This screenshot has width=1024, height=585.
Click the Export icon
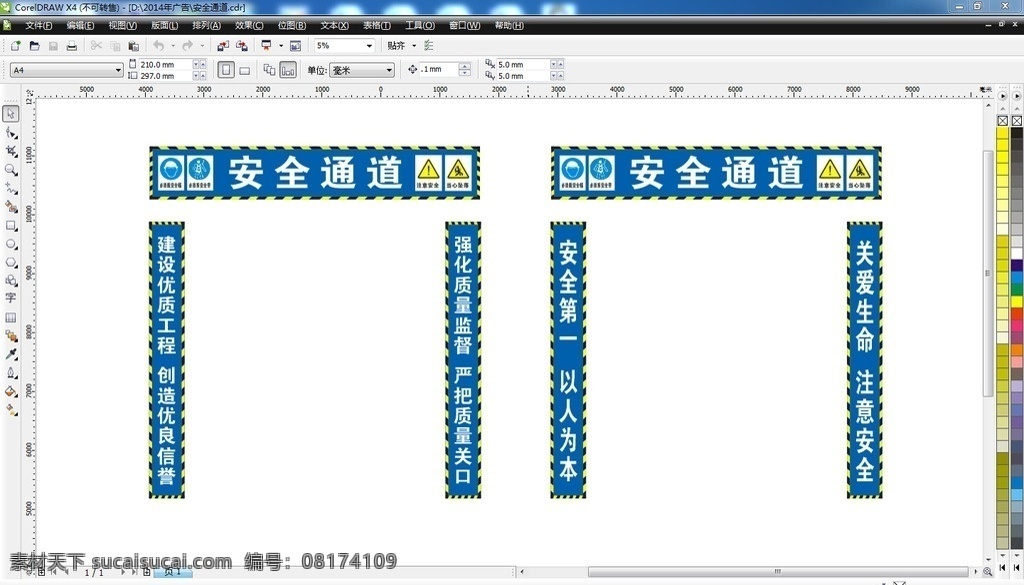tap(242, 46)
